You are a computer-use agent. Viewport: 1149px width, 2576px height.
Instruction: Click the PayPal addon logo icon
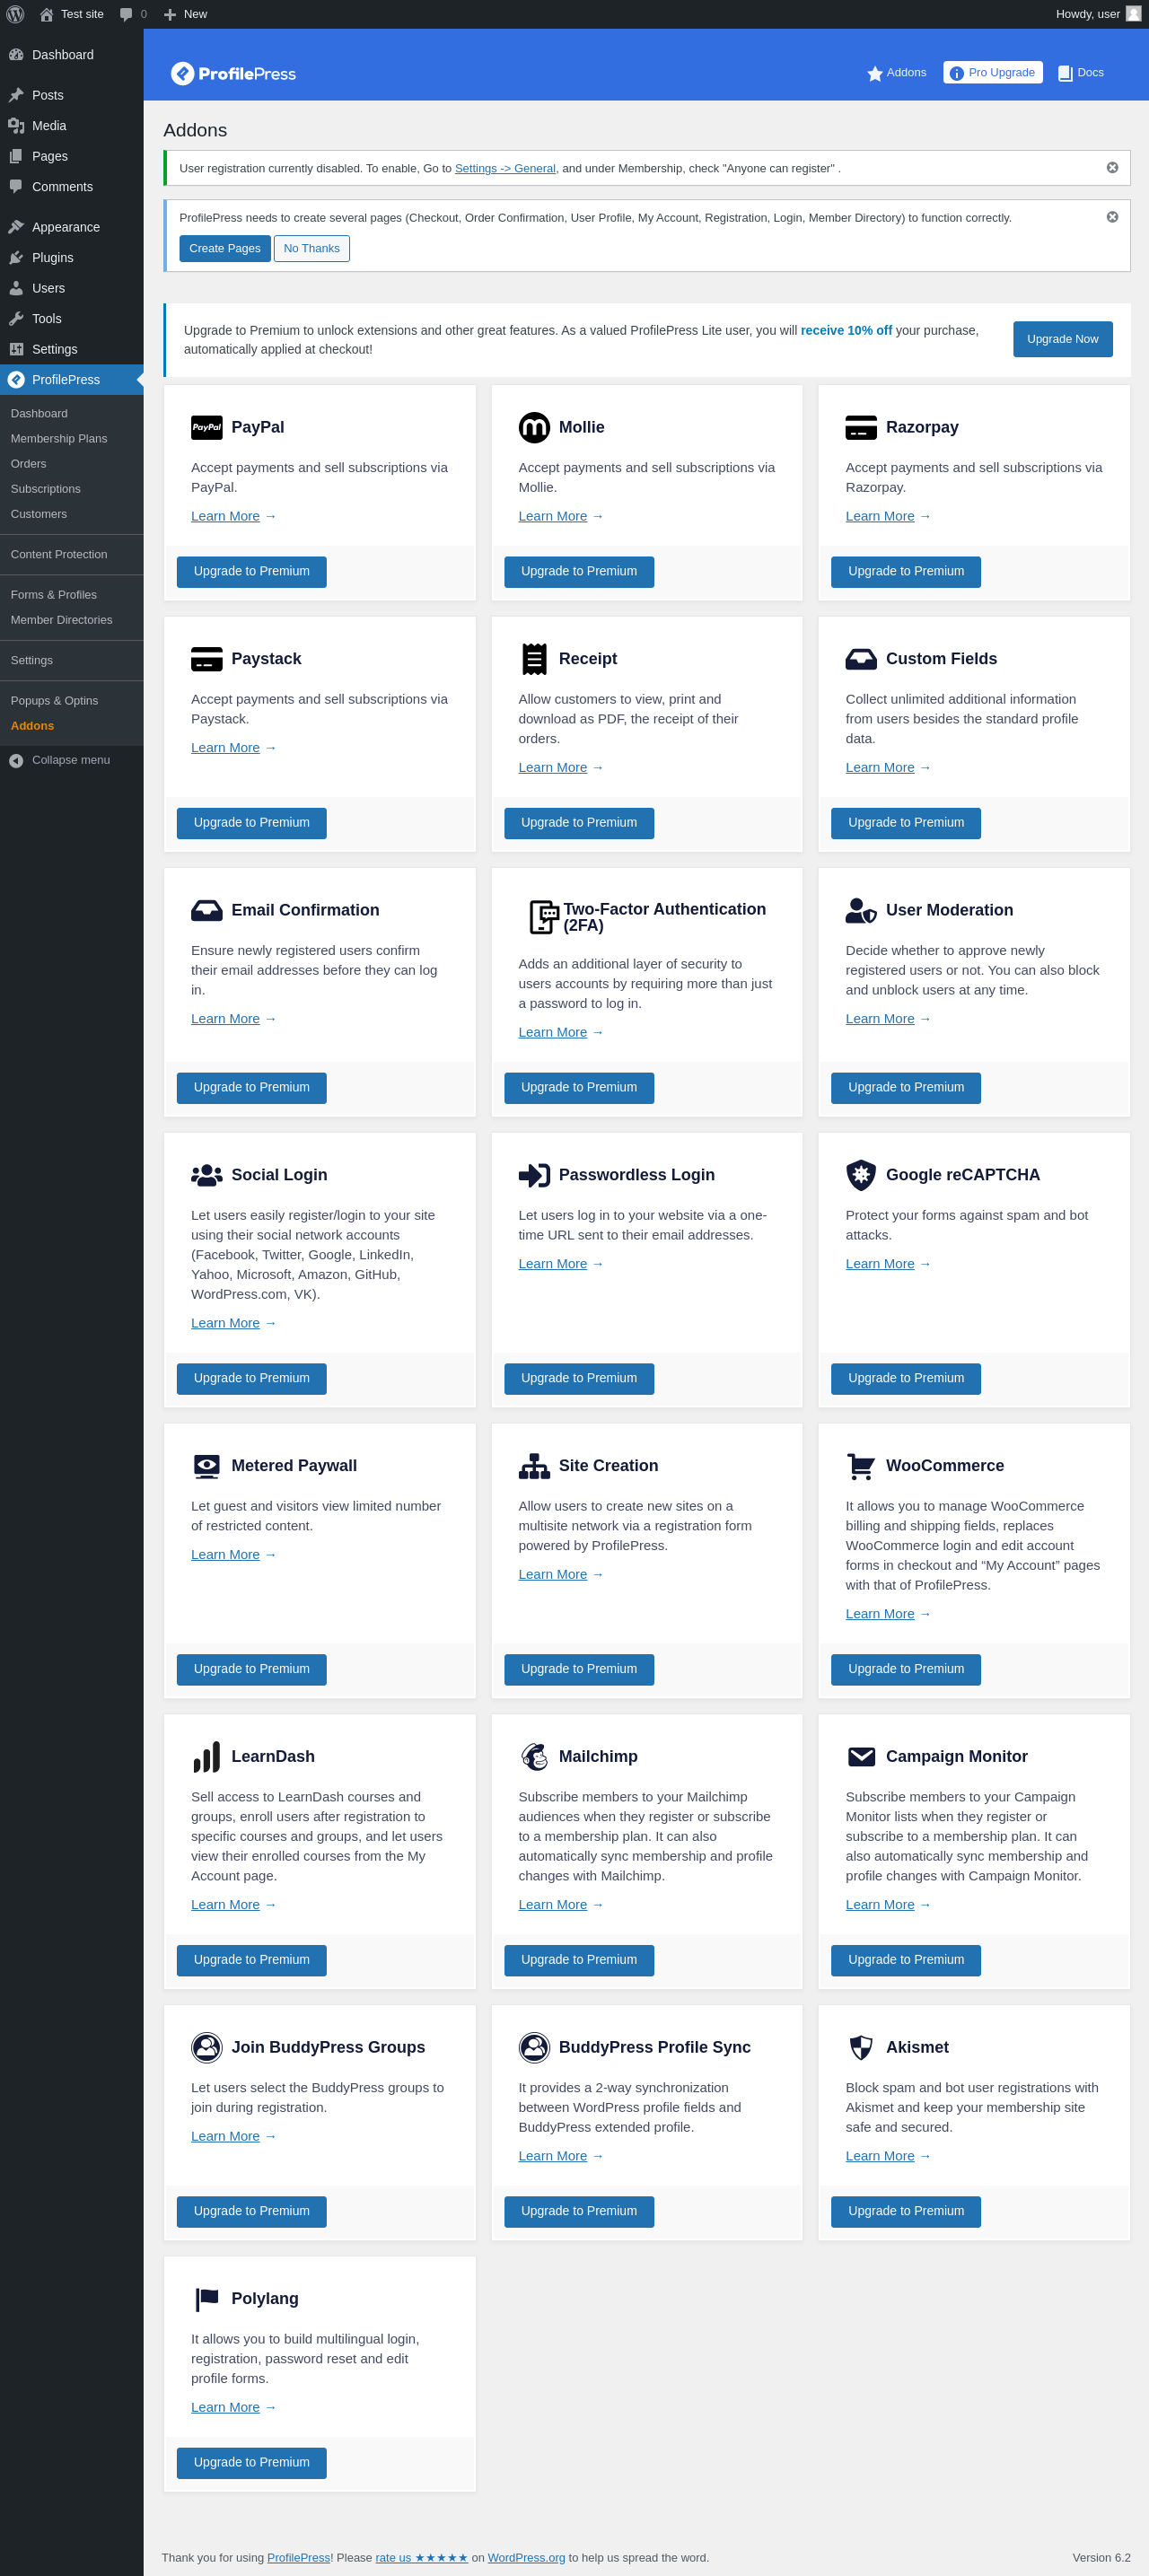tap(207, 427)
